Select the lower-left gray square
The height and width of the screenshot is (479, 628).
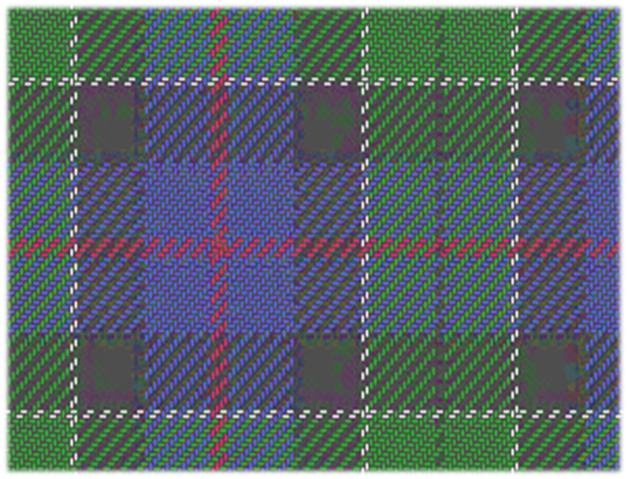click(108, 367)
